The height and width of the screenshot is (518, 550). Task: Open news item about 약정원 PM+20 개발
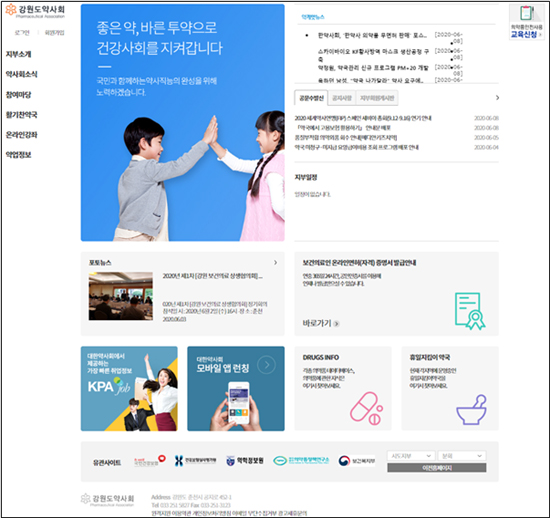coord(373,68)
